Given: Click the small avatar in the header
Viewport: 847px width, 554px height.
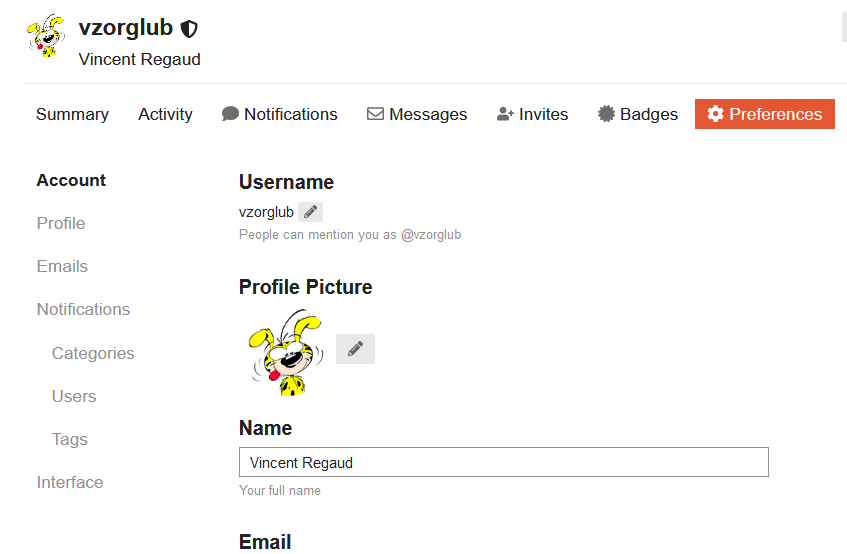Looking at the screenshot, I should tap(46, 36).
